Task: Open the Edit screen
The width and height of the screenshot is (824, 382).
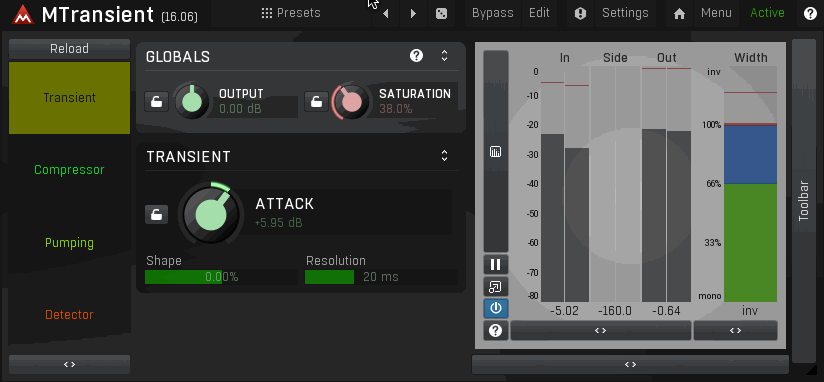Action: pos(539,13)
